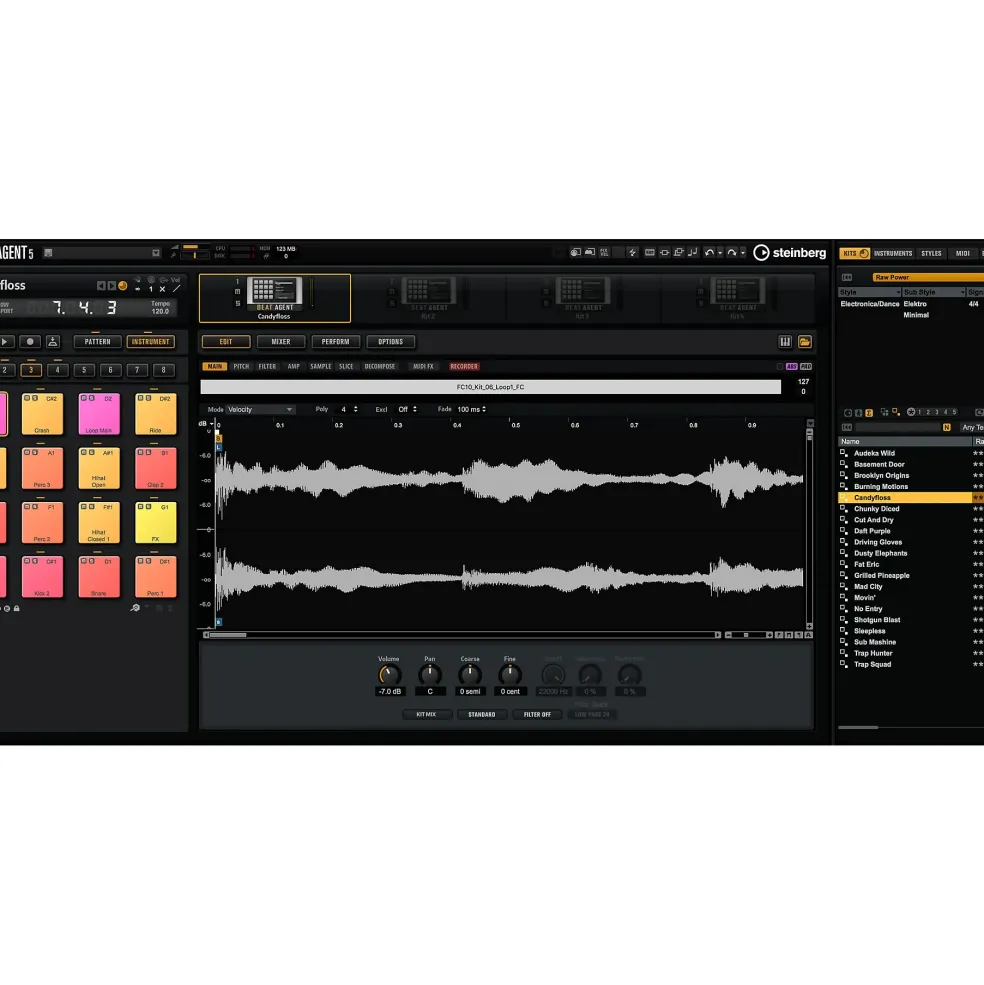
Task: Click the redo arrow icon
Action: (x=732, y=253)
